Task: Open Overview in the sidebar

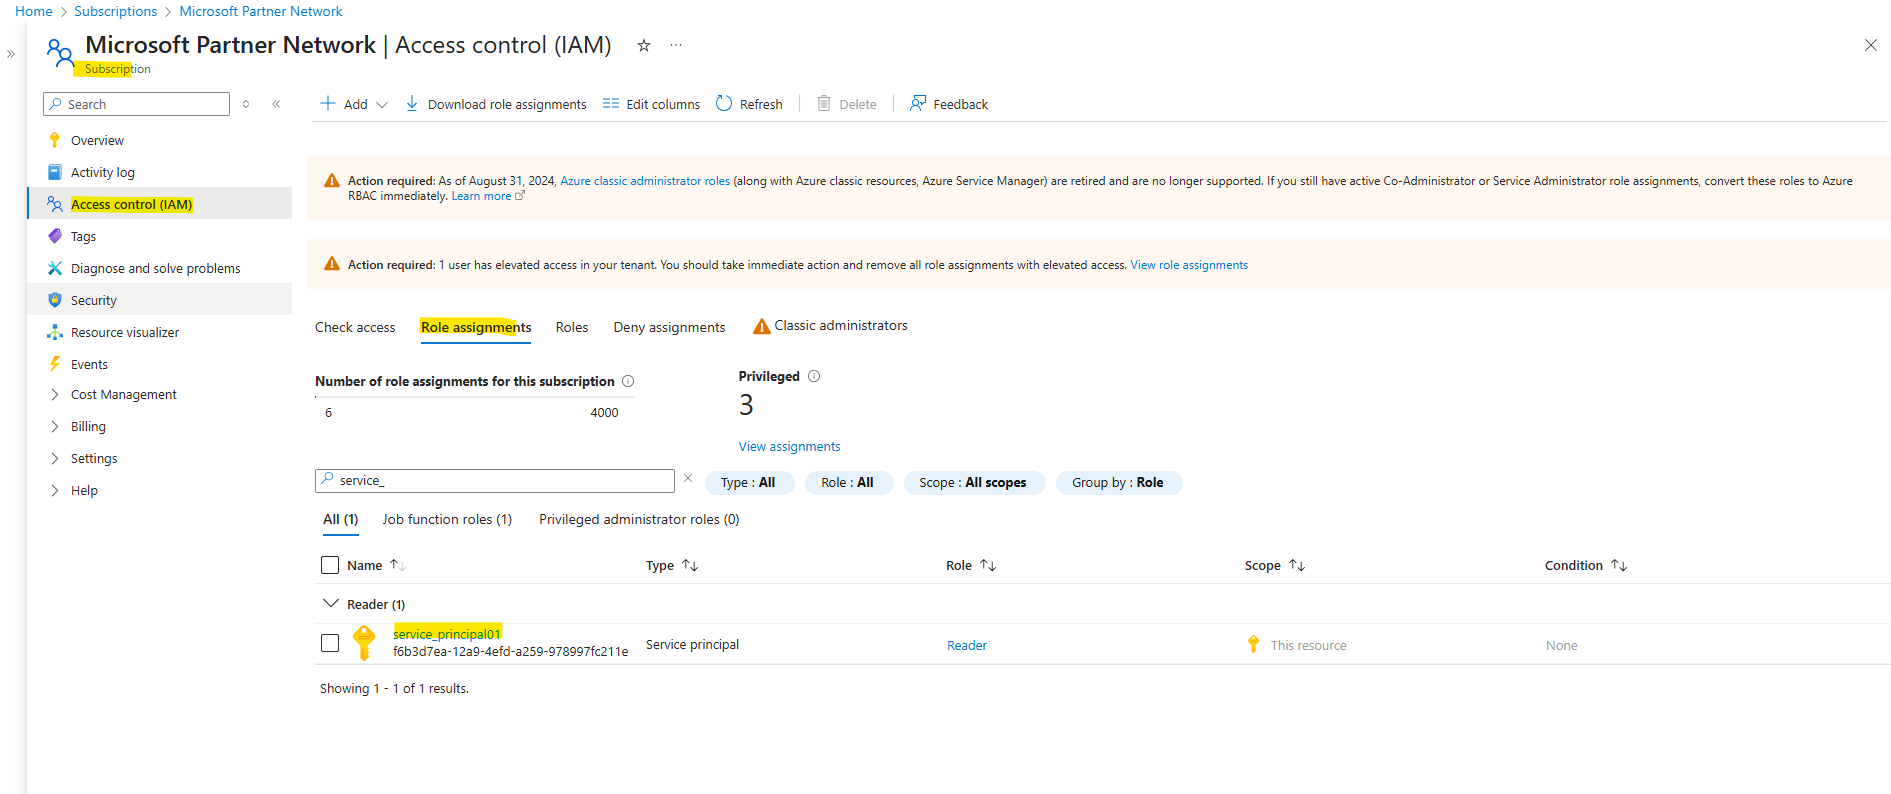Action: pyautogui.click(x=97, y=140)
